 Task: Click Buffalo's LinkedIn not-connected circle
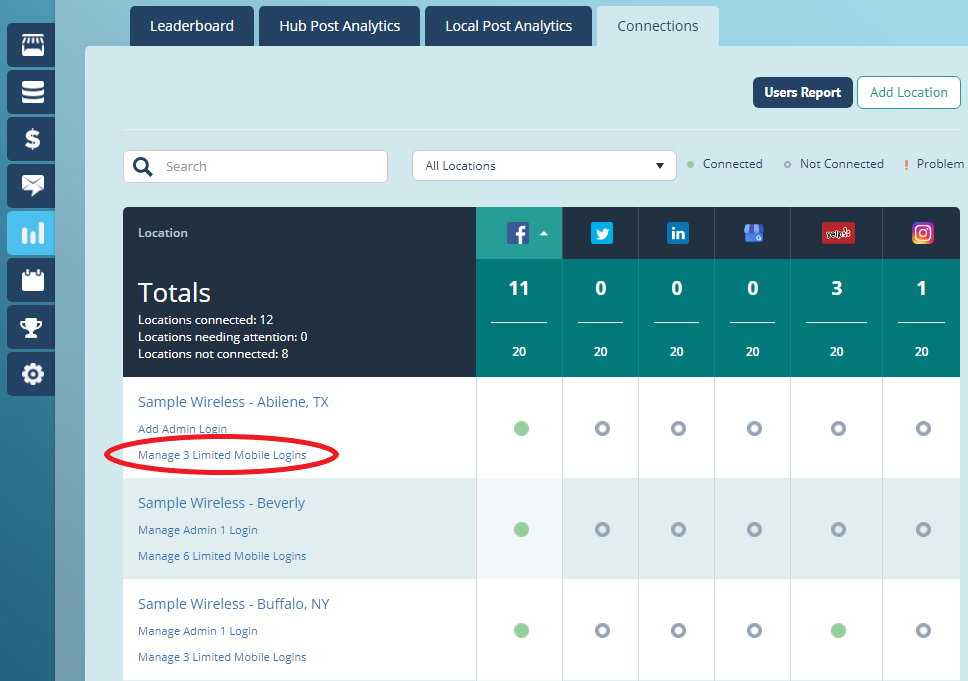(x=678, y=630)
